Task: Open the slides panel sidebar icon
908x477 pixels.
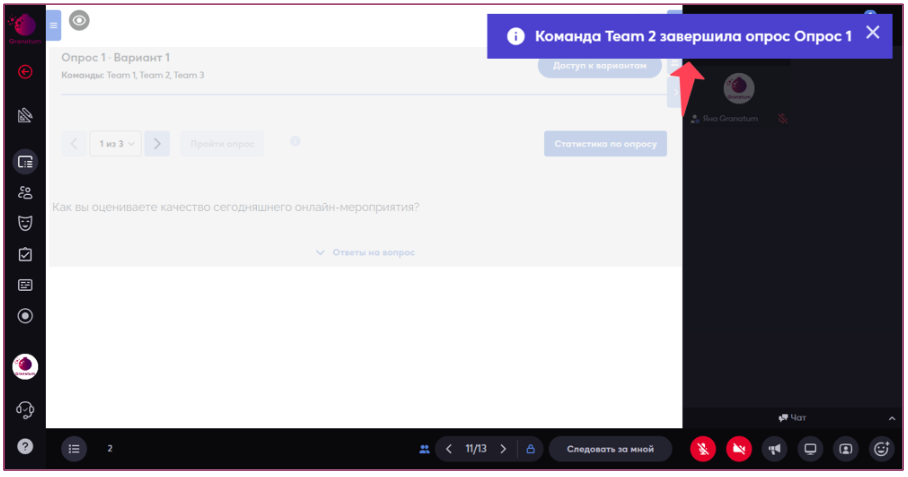Action: [x=25, y=162]
